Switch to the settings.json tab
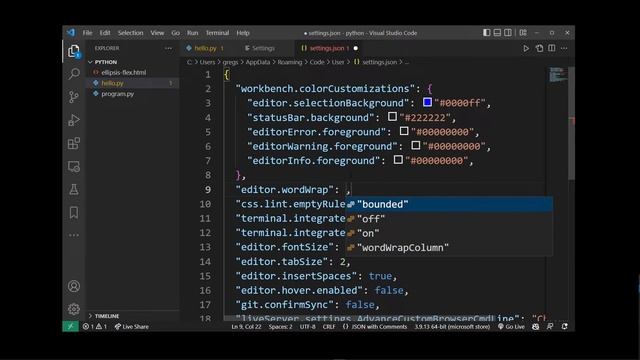Screen dimensions: 640x360 click(x=329, y=48)
